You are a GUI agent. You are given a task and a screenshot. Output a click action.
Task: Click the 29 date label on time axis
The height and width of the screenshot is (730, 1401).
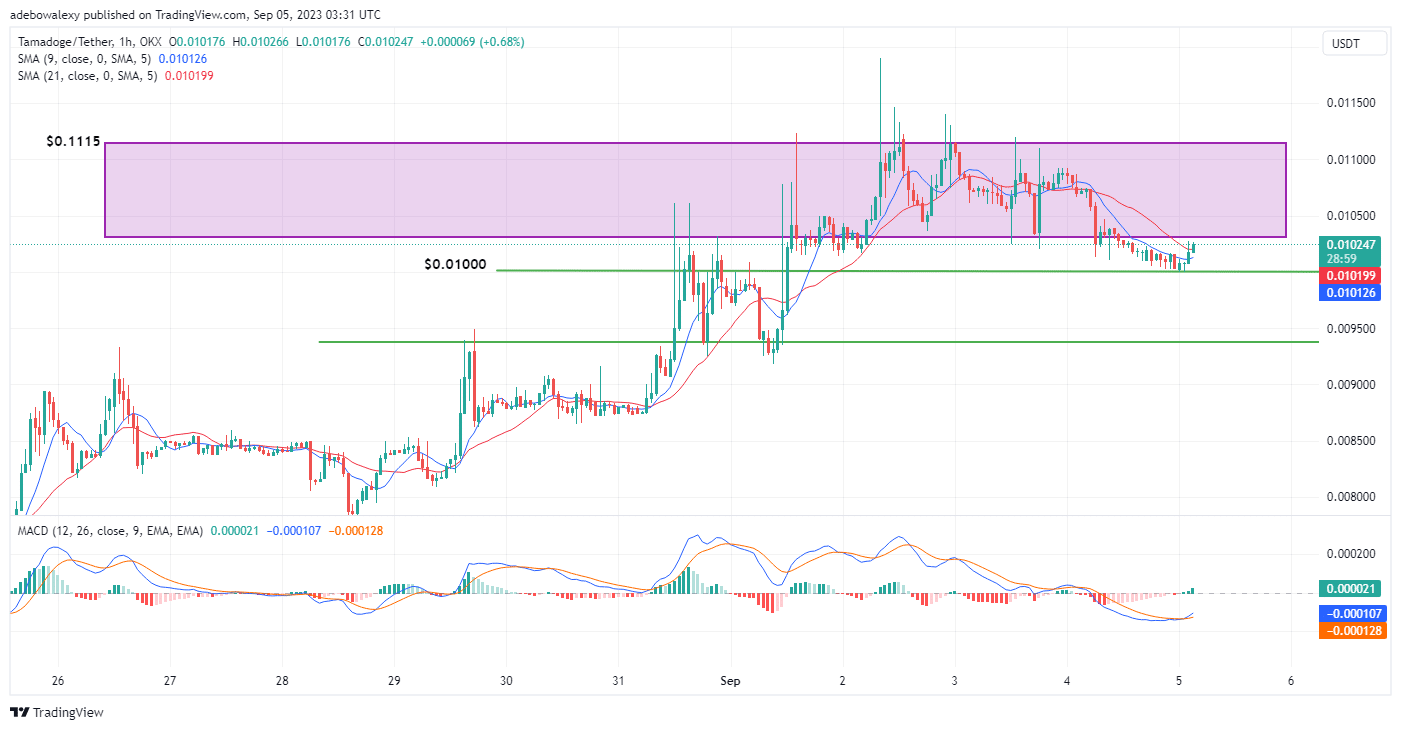coord(394,681)
